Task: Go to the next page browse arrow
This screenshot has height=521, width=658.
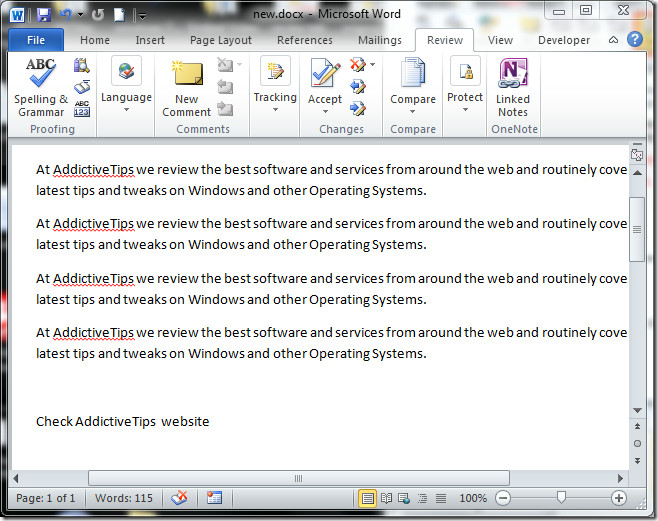Action: [x=637, y=461]
